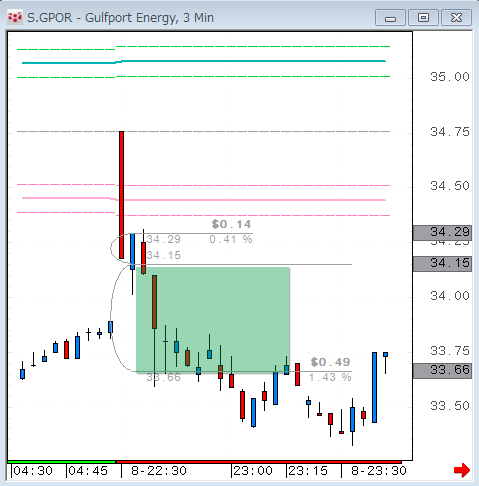The width and height of the screenshot is (479, 486).
Task: Click the 34.75 price axis label
Action: tap(450, 132)
